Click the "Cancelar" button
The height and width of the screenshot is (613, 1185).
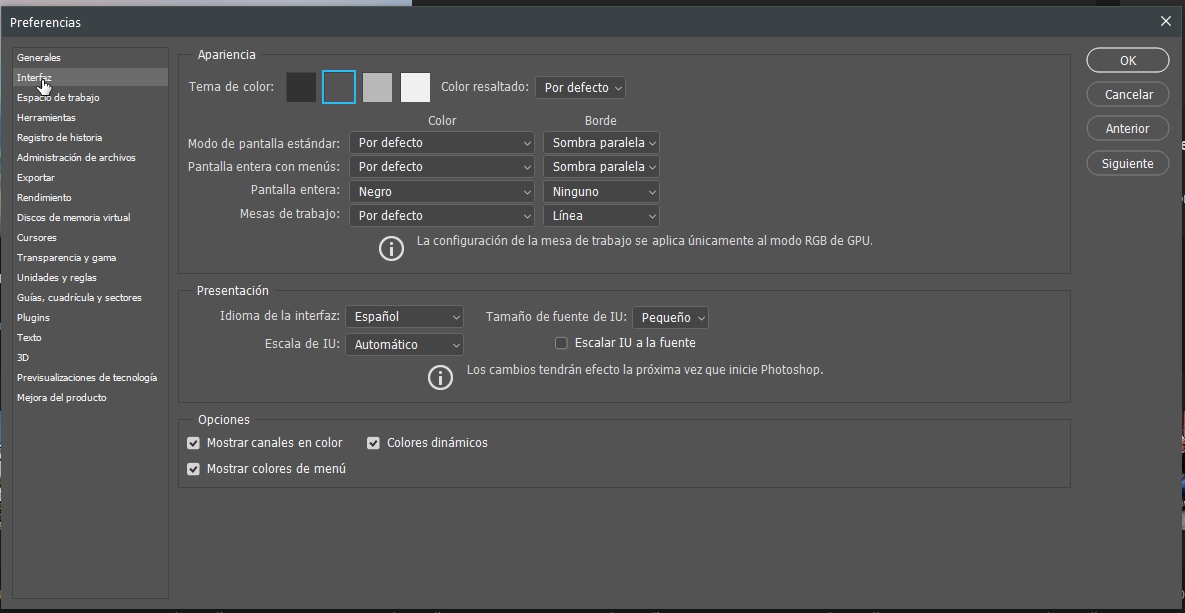(1127, 94)
